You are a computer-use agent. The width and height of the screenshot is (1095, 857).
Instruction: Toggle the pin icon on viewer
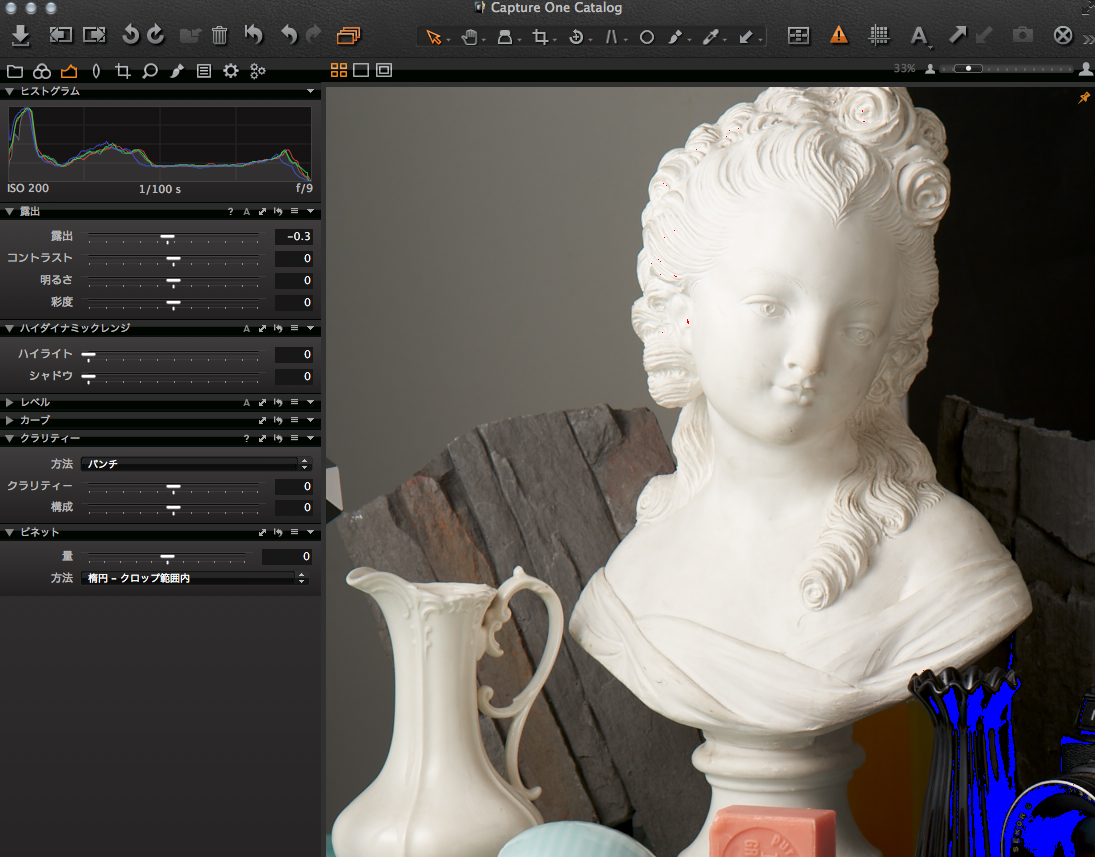click(x=1084, y=98)
